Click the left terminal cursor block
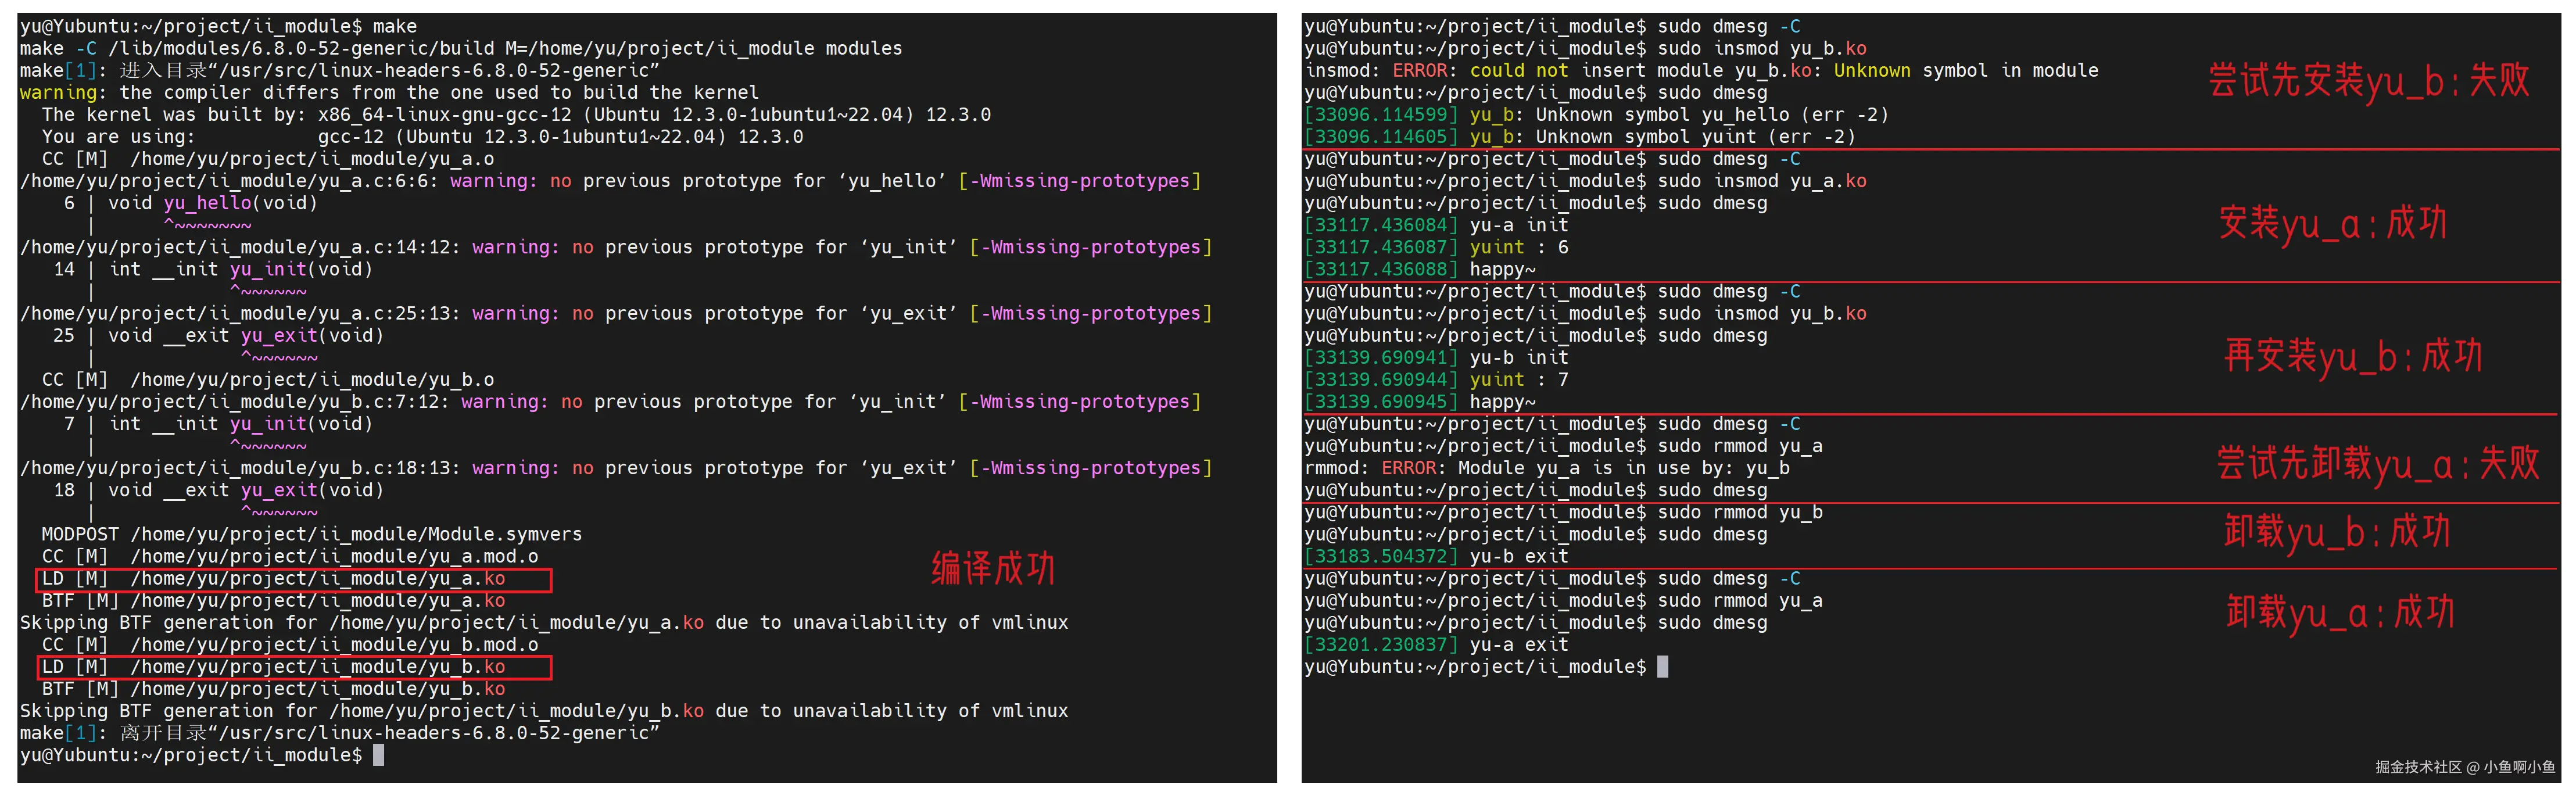 pos(378,755)
